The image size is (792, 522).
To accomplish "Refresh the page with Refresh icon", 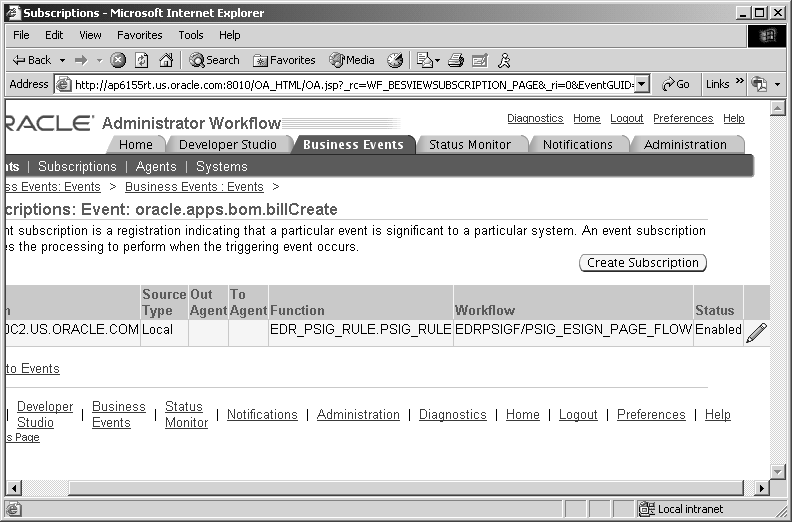I will click(141, 60).
